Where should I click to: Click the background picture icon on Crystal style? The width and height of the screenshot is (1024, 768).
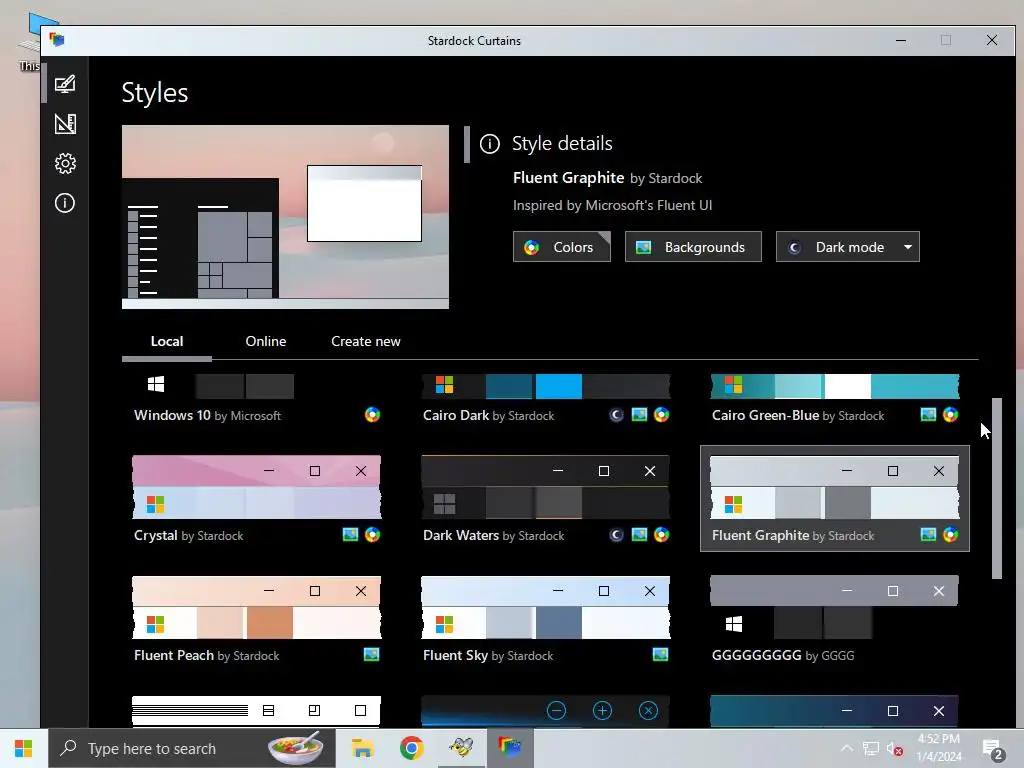(351, 535)
